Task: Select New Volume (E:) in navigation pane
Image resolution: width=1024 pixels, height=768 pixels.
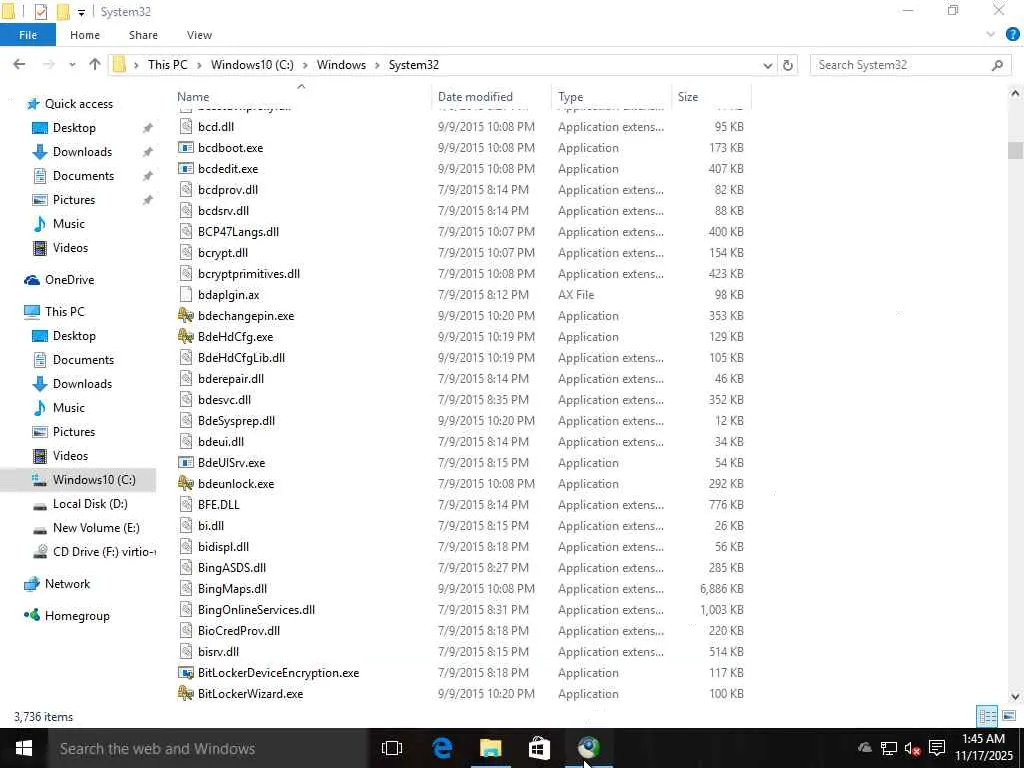Action: (96, 528)
